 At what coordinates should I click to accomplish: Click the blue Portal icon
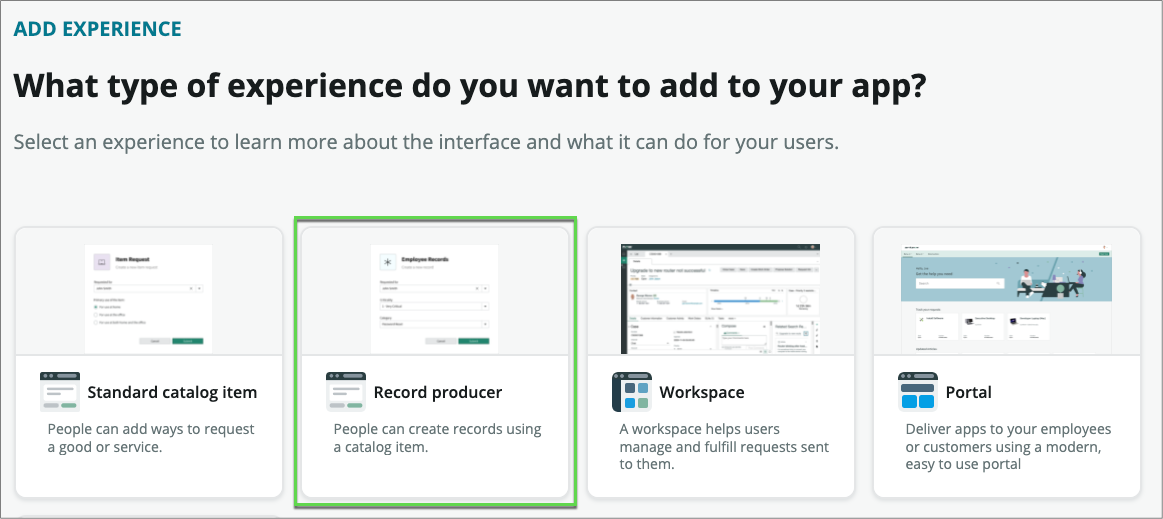click(918, 391)
